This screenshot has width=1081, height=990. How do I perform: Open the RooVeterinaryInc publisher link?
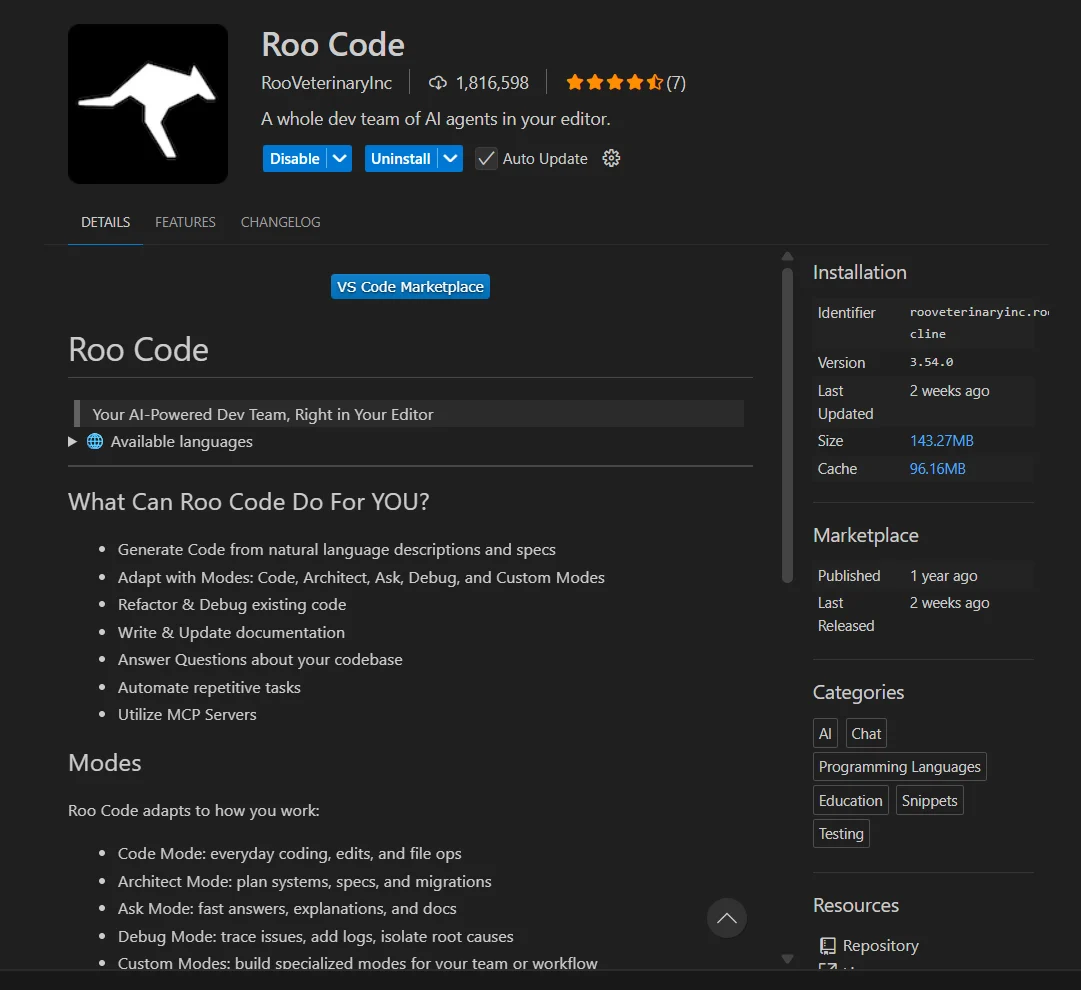coord(327,83)
